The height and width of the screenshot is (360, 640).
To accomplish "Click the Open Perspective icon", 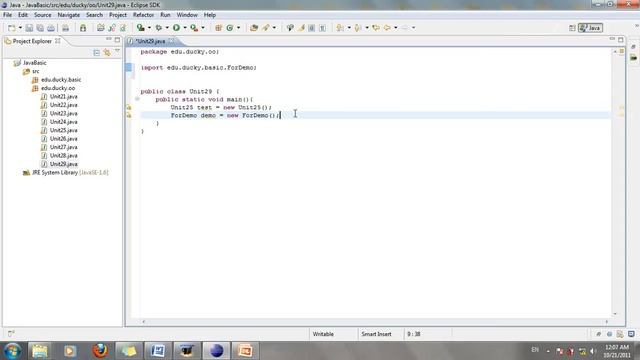I will [x=572, y=28].
